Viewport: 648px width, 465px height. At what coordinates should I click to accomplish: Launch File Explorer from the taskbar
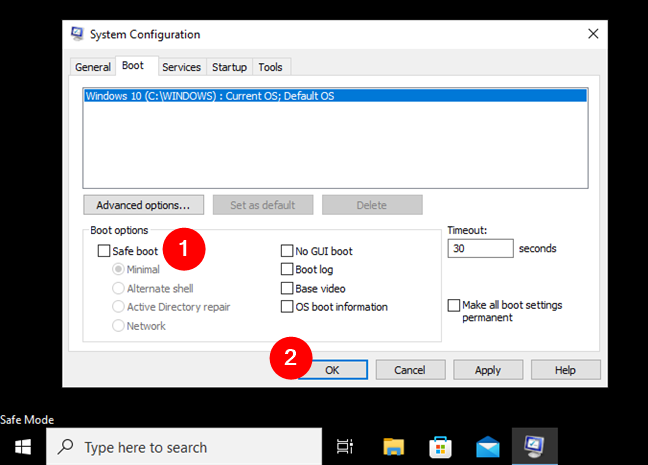tap(393, 447)
